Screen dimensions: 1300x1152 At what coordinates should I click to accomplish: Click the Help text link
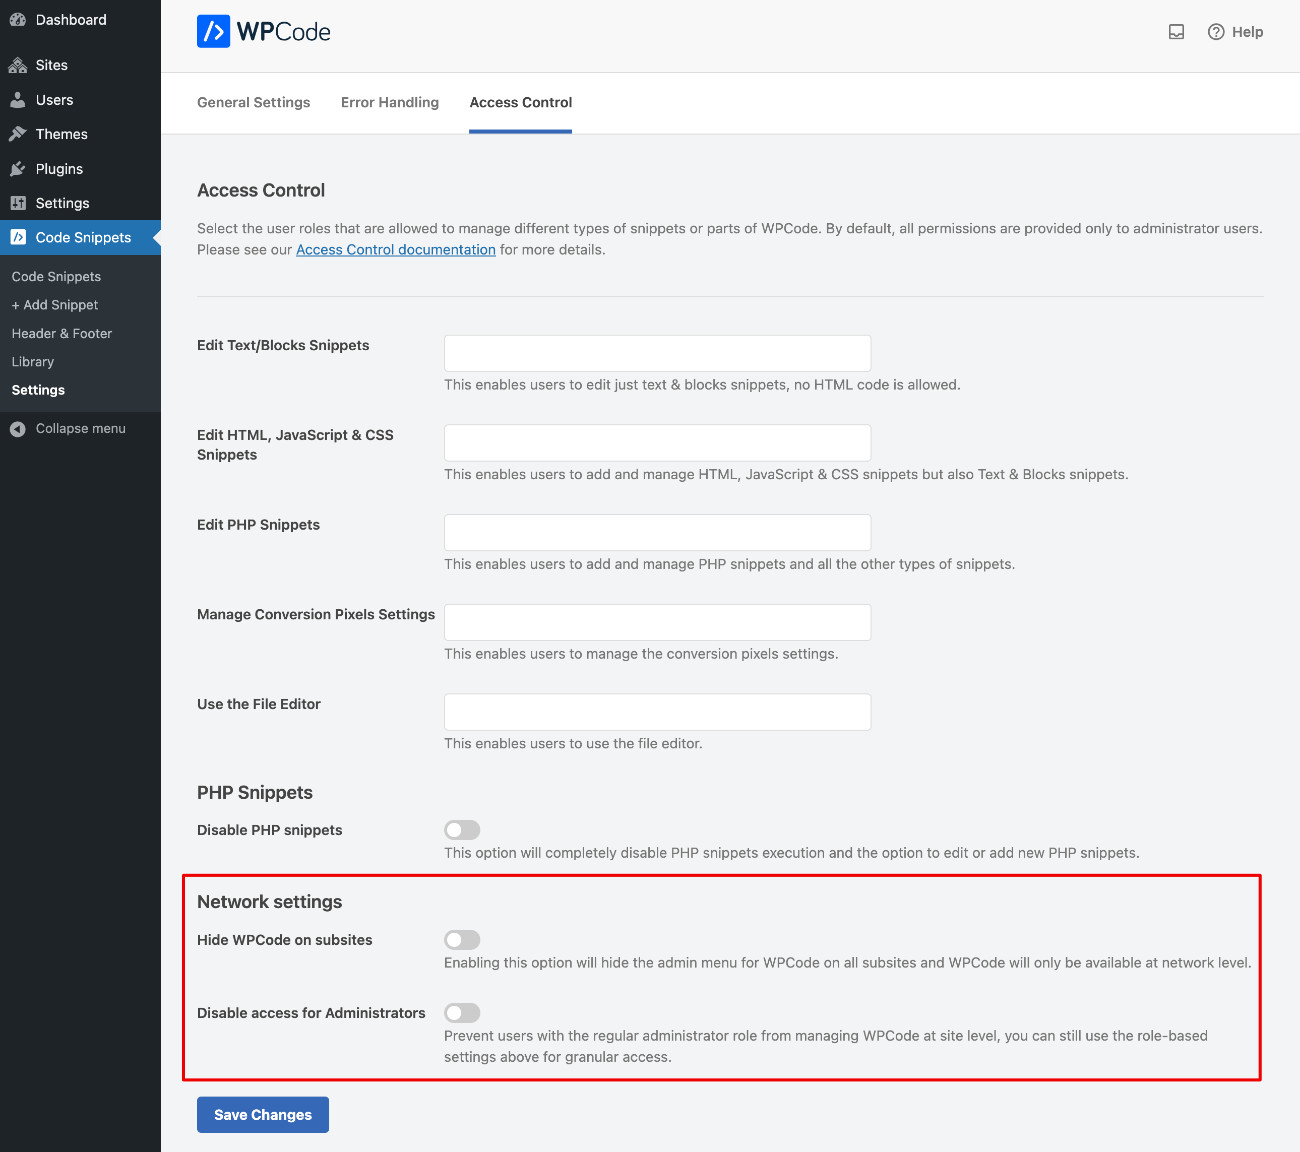pos(1247,32)
